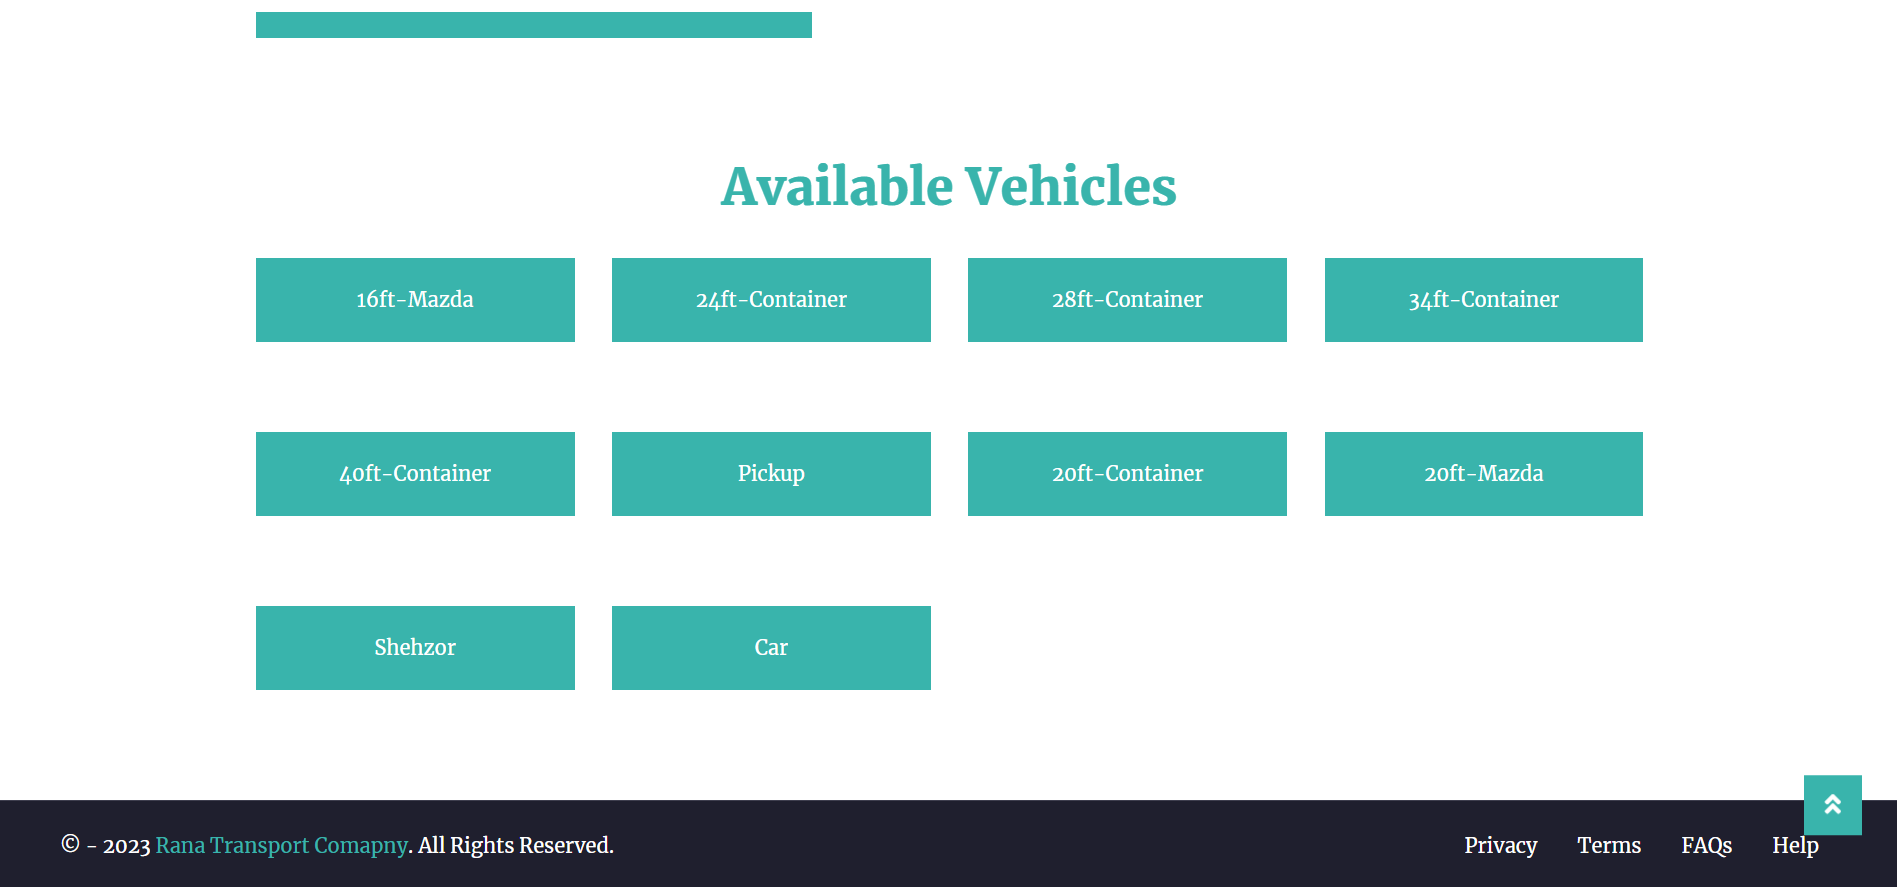Viewport: 1897px width, 887px height.
Task: Pick the 34ft-Container vehicle button
Action: [x=1483, y=300]
